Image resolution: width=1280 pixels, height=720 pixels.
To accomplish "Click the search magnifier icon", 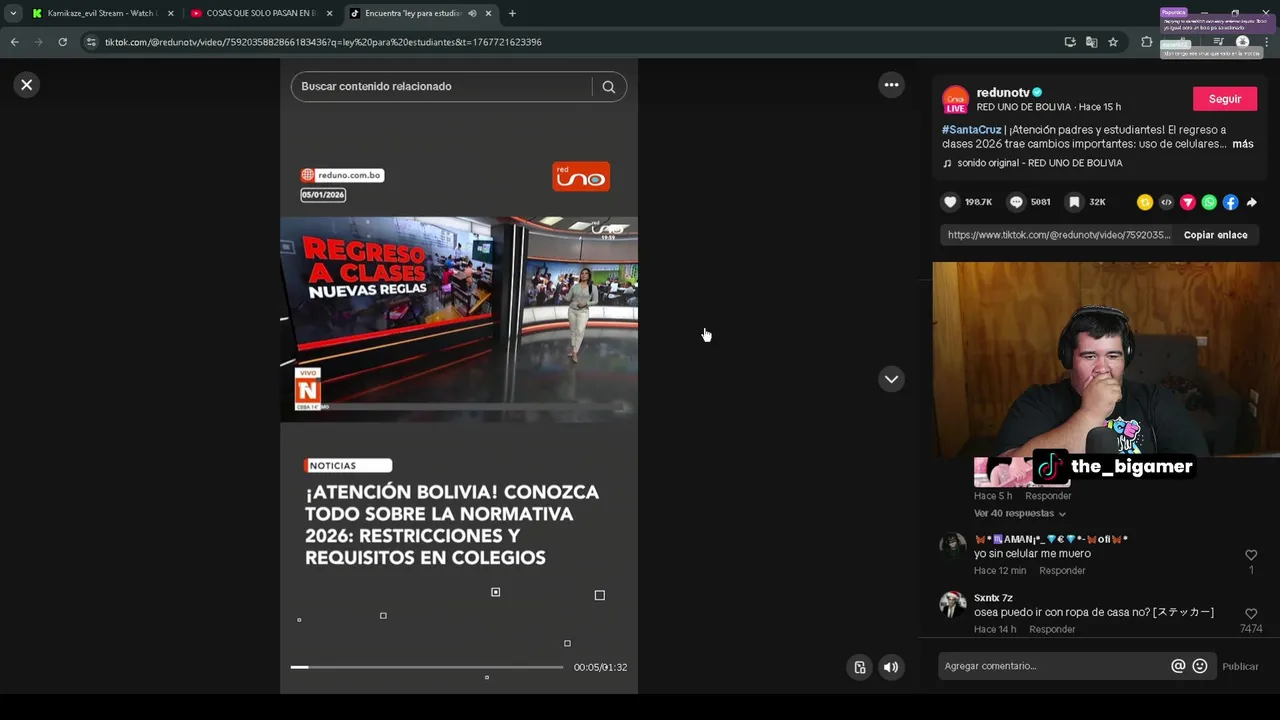I will pyautogui.click(x=608, y=87).
